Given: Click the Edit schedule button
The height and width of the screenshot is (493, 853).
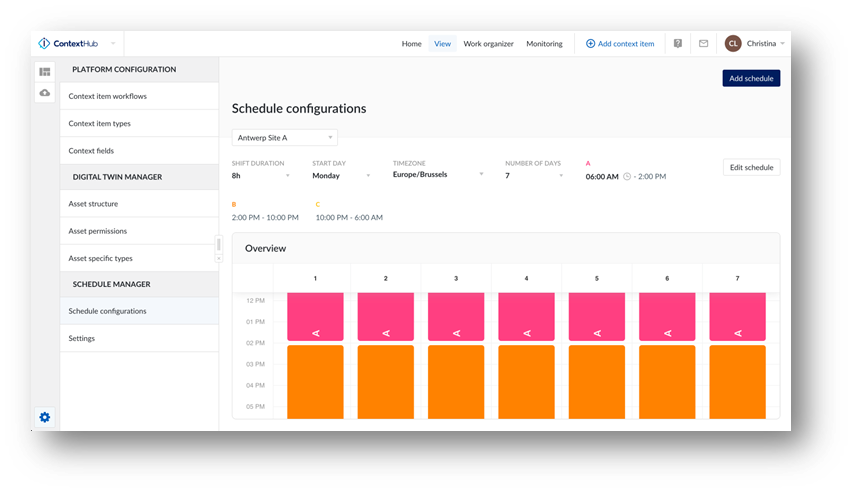Looking at the screenshot, I should [751, 167].
